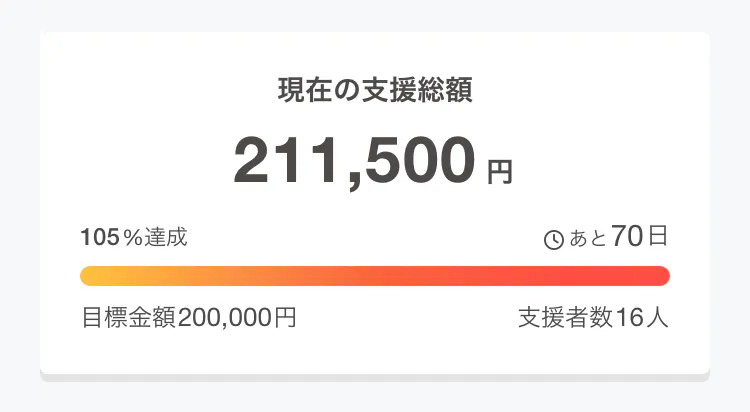This screenshot has width=750, height=412.
Task: Click the gray shadow strip under the card
Action: coord(375,377)
